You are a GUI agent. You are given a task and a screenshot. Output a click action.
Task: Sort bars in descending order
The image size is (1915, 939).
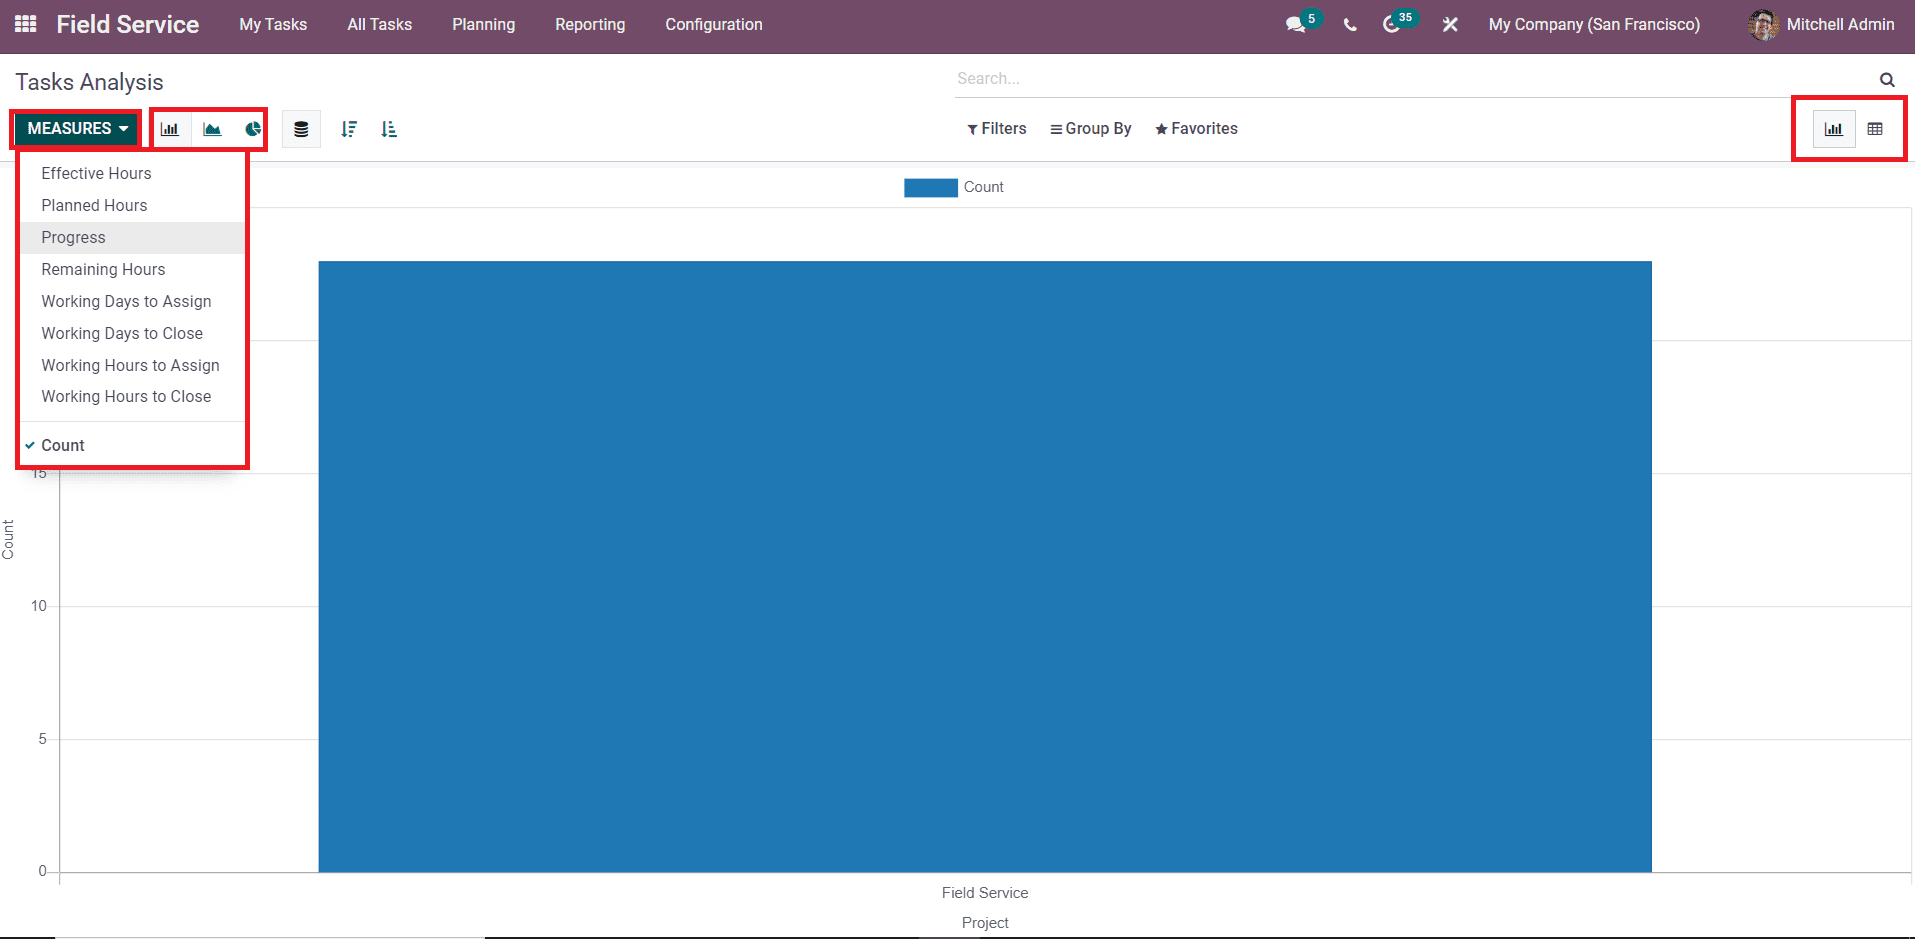click(348, 128)
